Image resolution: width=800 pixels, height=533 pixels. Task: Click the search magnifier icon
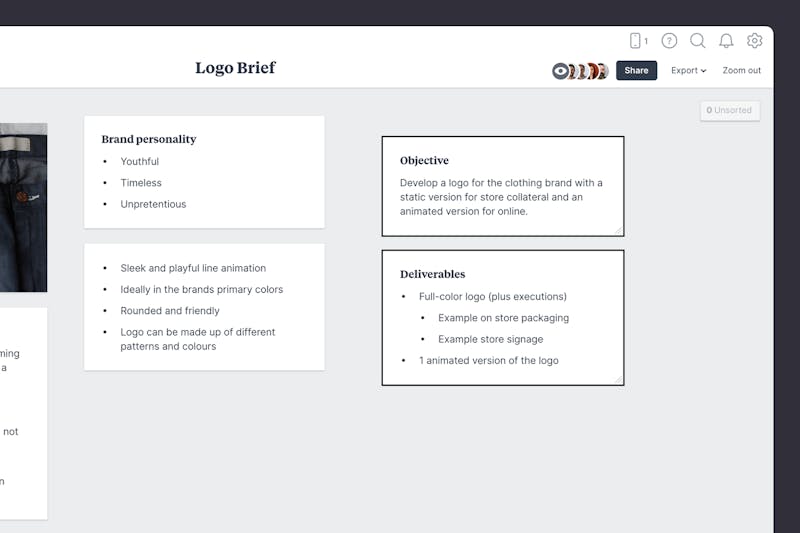(x=698, y=41)
